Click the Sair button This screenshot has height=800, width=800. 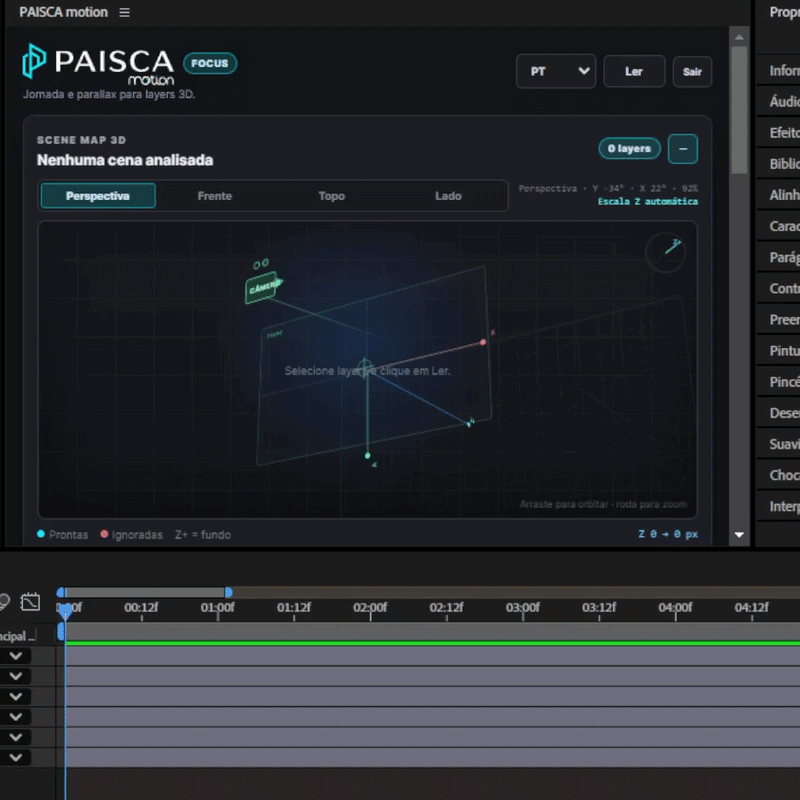692,72
